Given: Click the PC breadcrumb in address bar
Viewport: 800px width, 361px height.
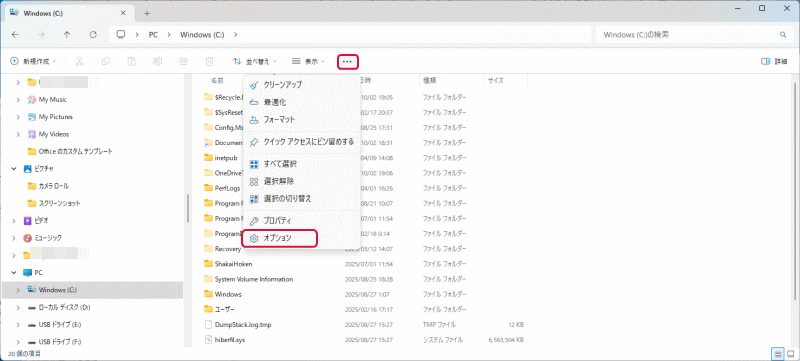Looking at the screenshot, I should 153,35.
